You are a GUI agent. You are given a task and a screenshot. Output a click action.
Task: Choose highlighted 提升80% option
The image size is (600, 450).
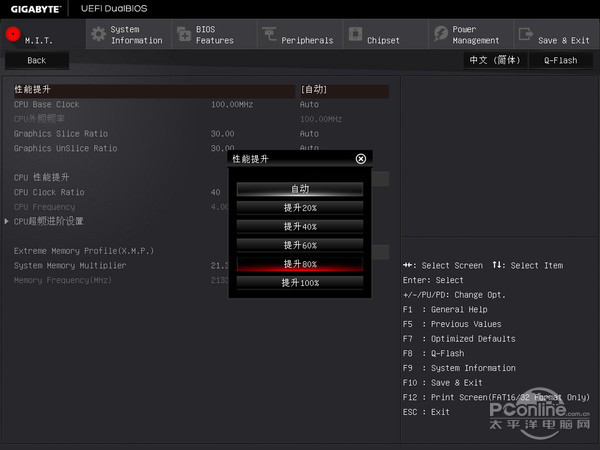tap(300, 264)
